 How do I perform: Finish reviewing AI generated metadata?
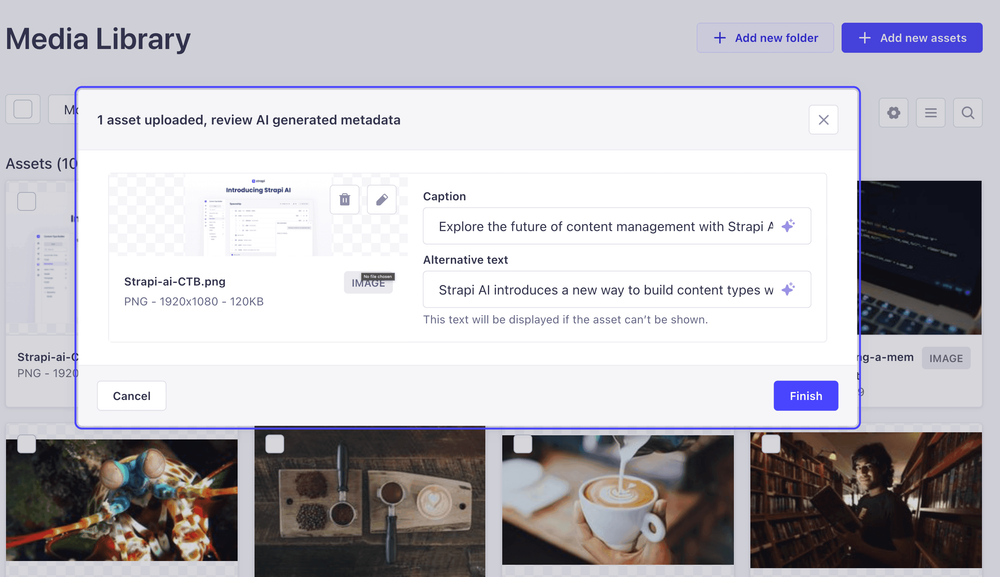805,396
